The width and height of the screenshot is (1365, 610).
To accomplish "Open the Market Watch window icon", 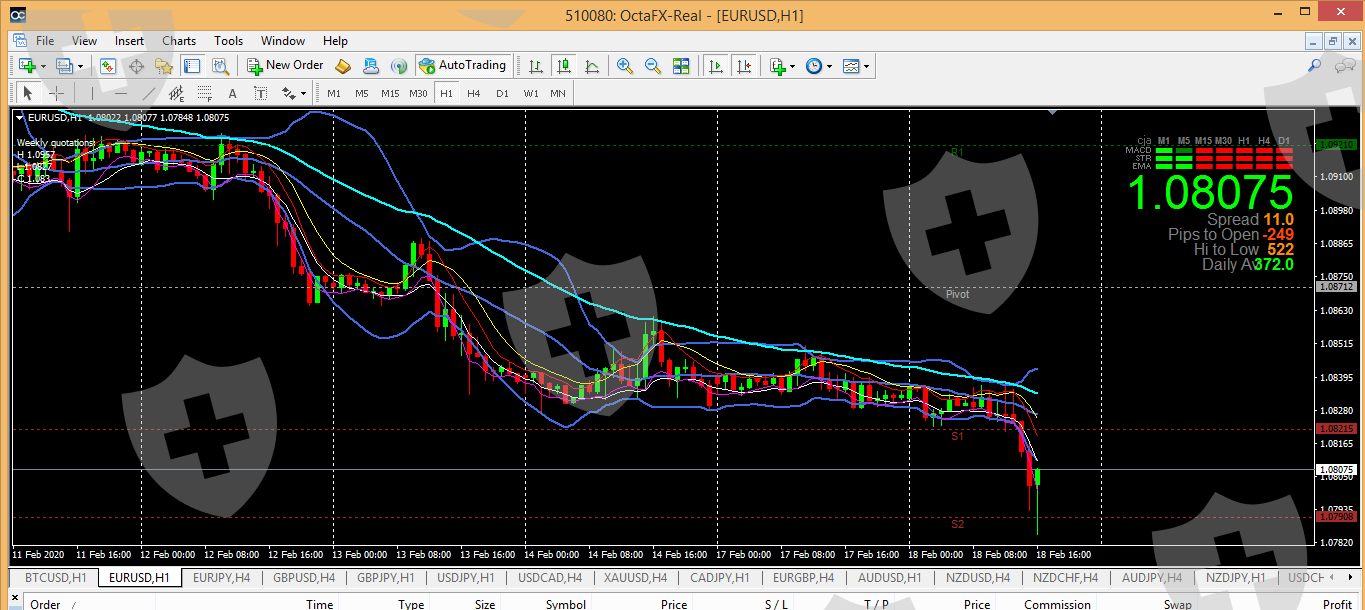I will pos(107,66).
